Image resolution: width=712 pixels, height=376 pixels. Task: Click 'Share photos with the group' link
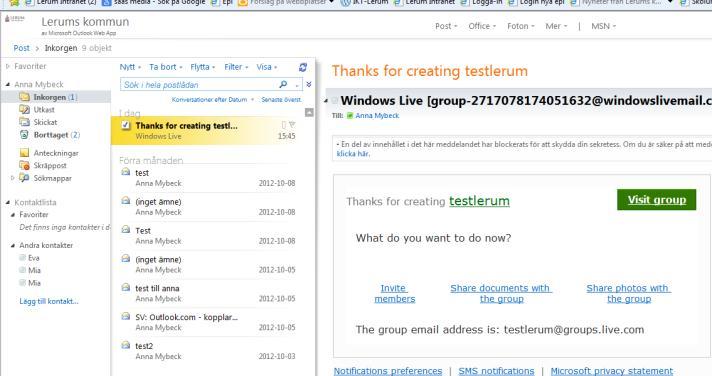click(x=628, y=293)
